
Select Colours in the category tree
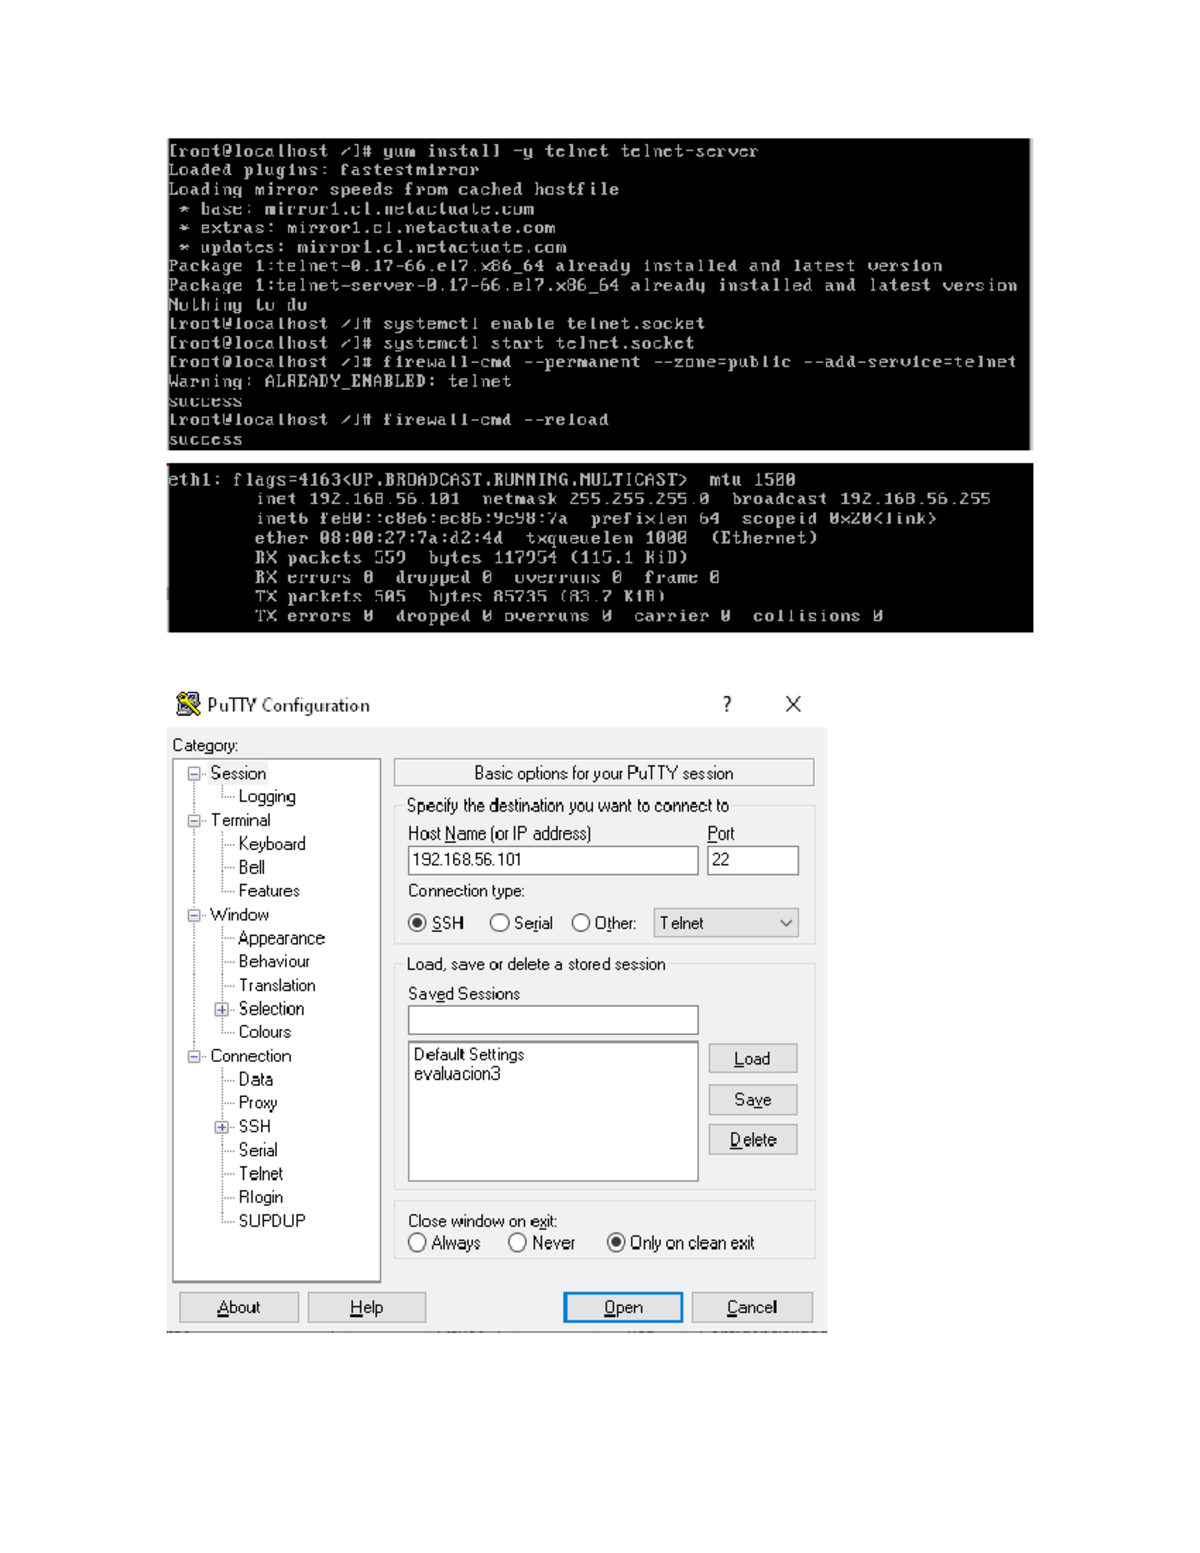click(263, 1032)
